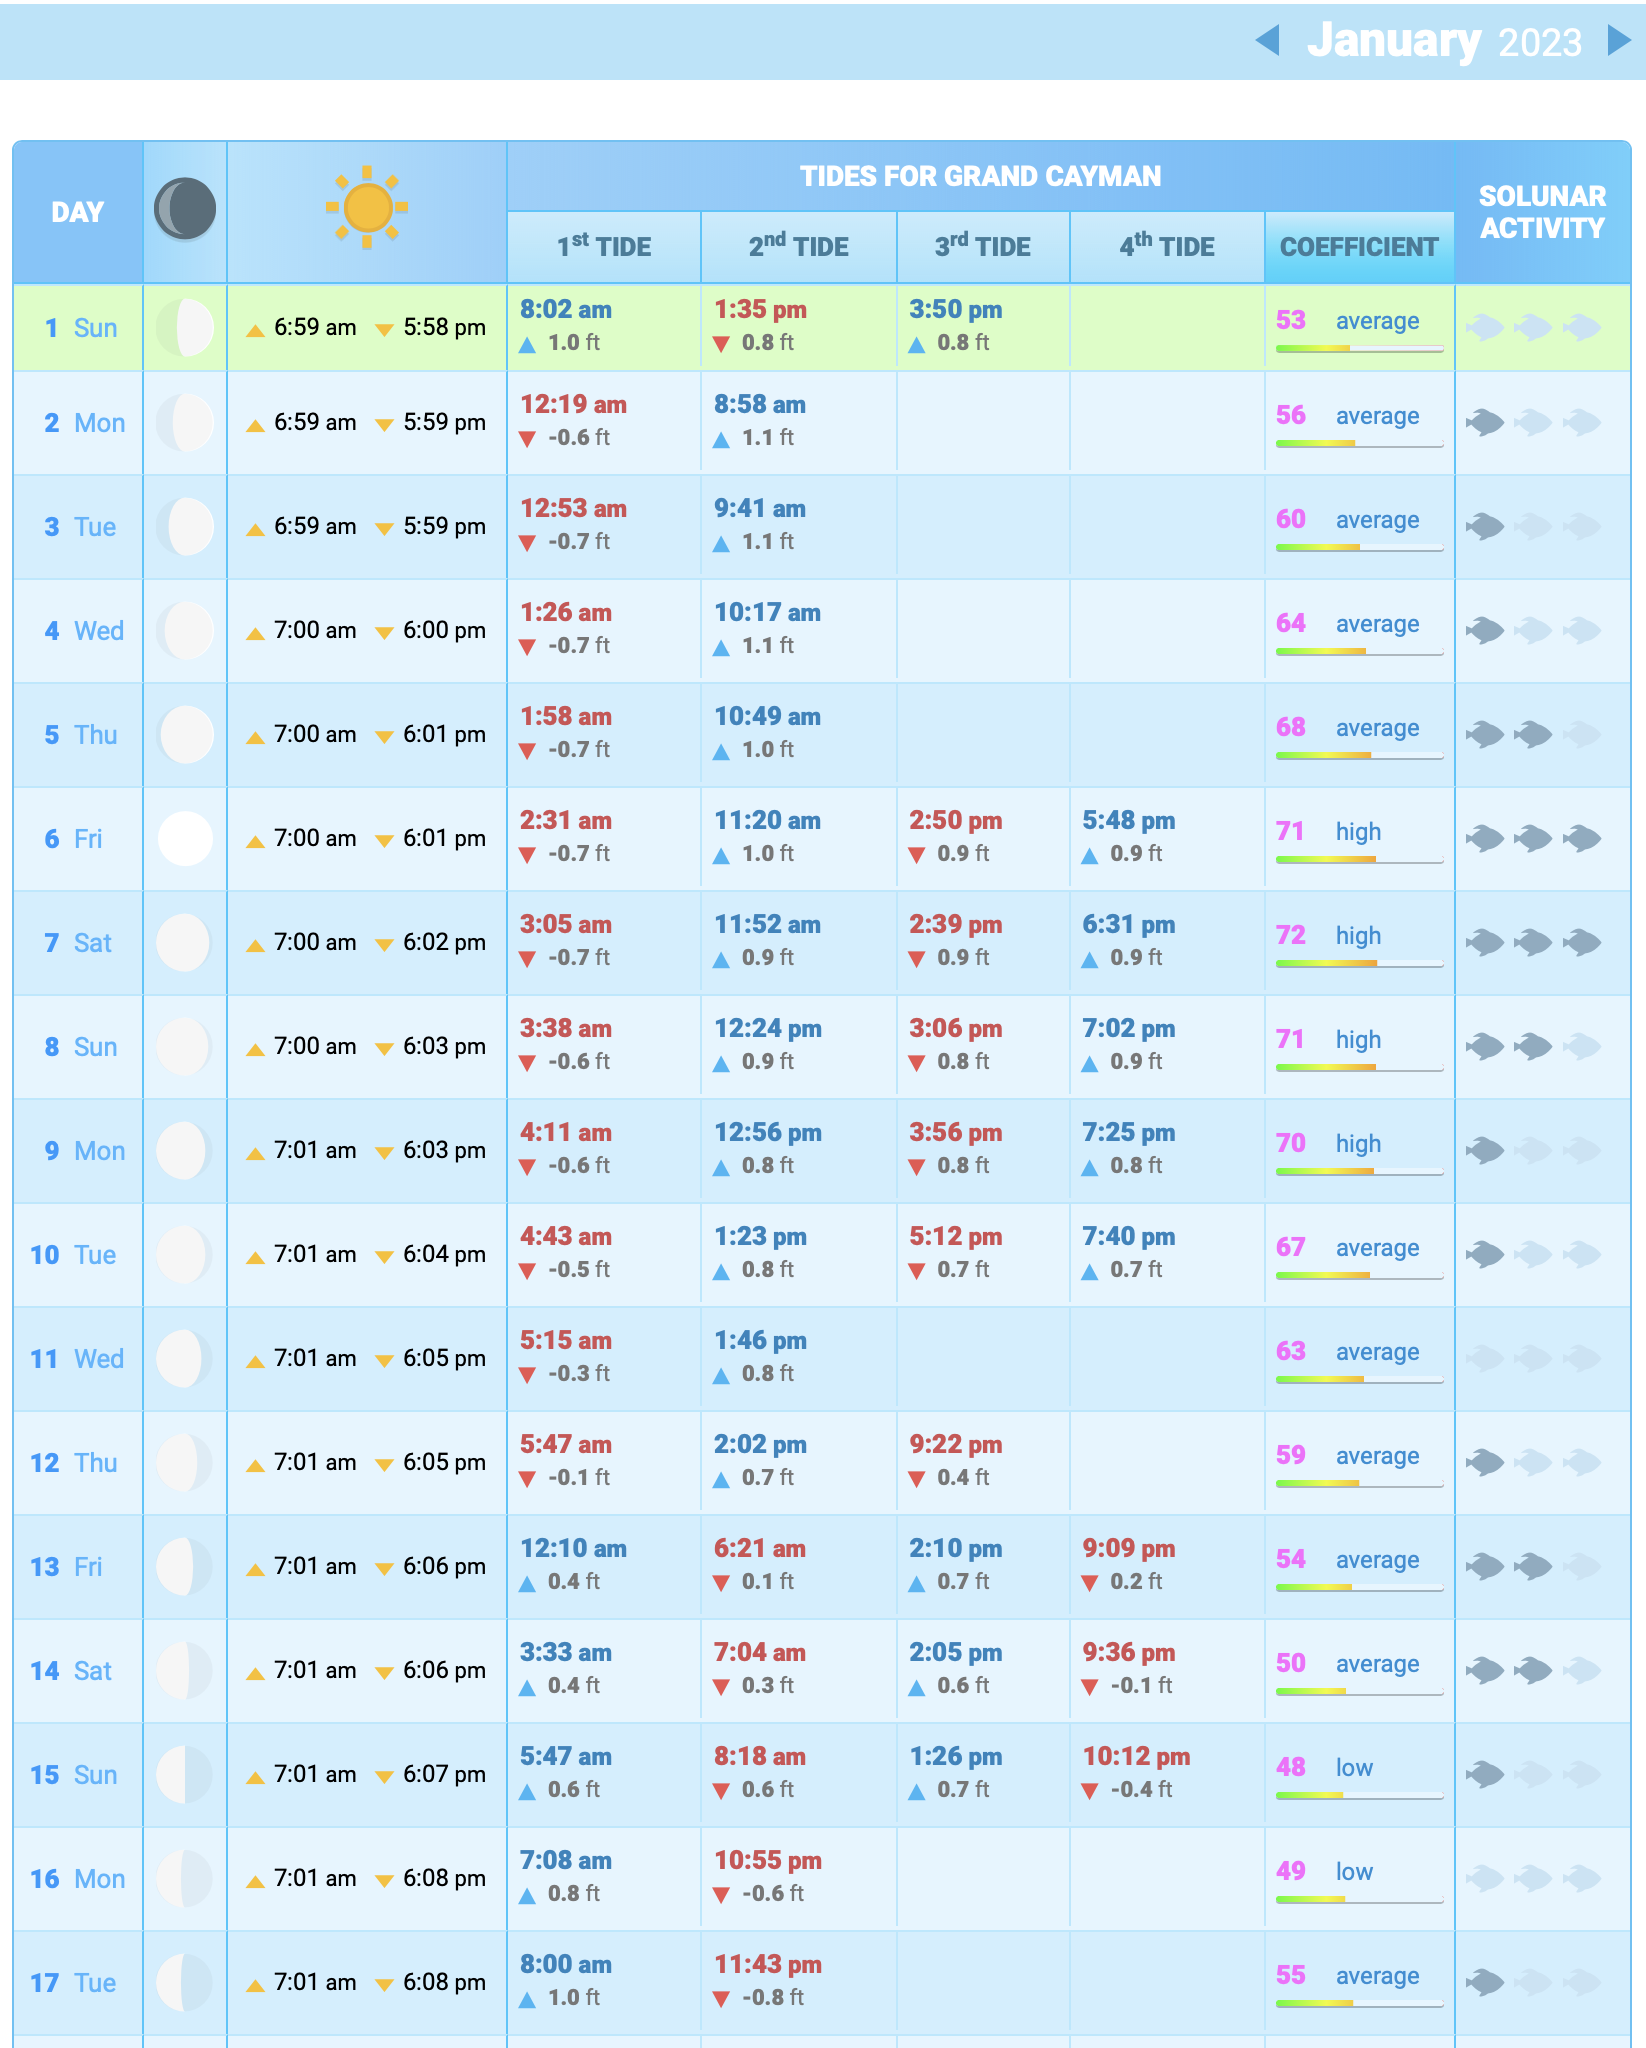The height and width of the screenshot is (2048, 1646).
Task: Click solunar fish icons for 1 Sun
Action: point(1533,327)
